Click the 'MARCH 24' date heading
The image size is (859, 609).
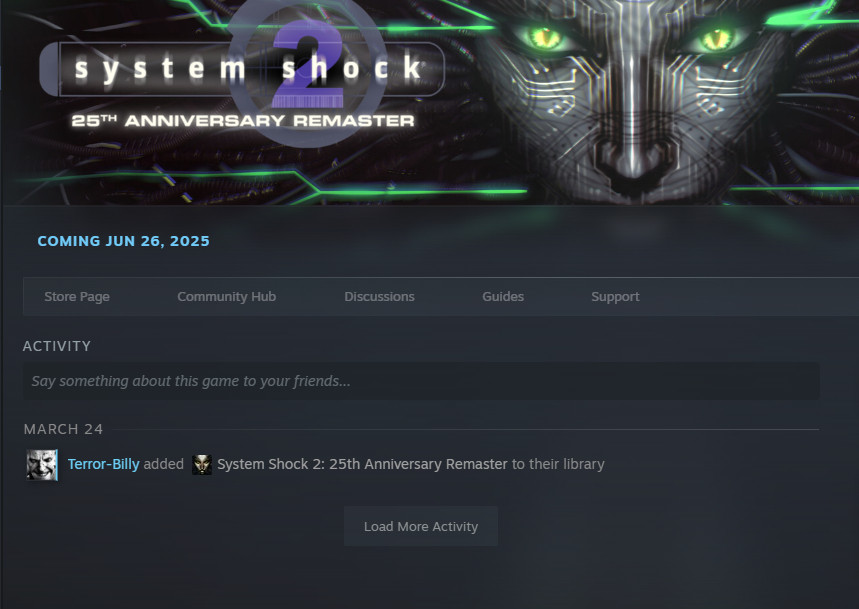pyautogui.click(x=63, y=429)
